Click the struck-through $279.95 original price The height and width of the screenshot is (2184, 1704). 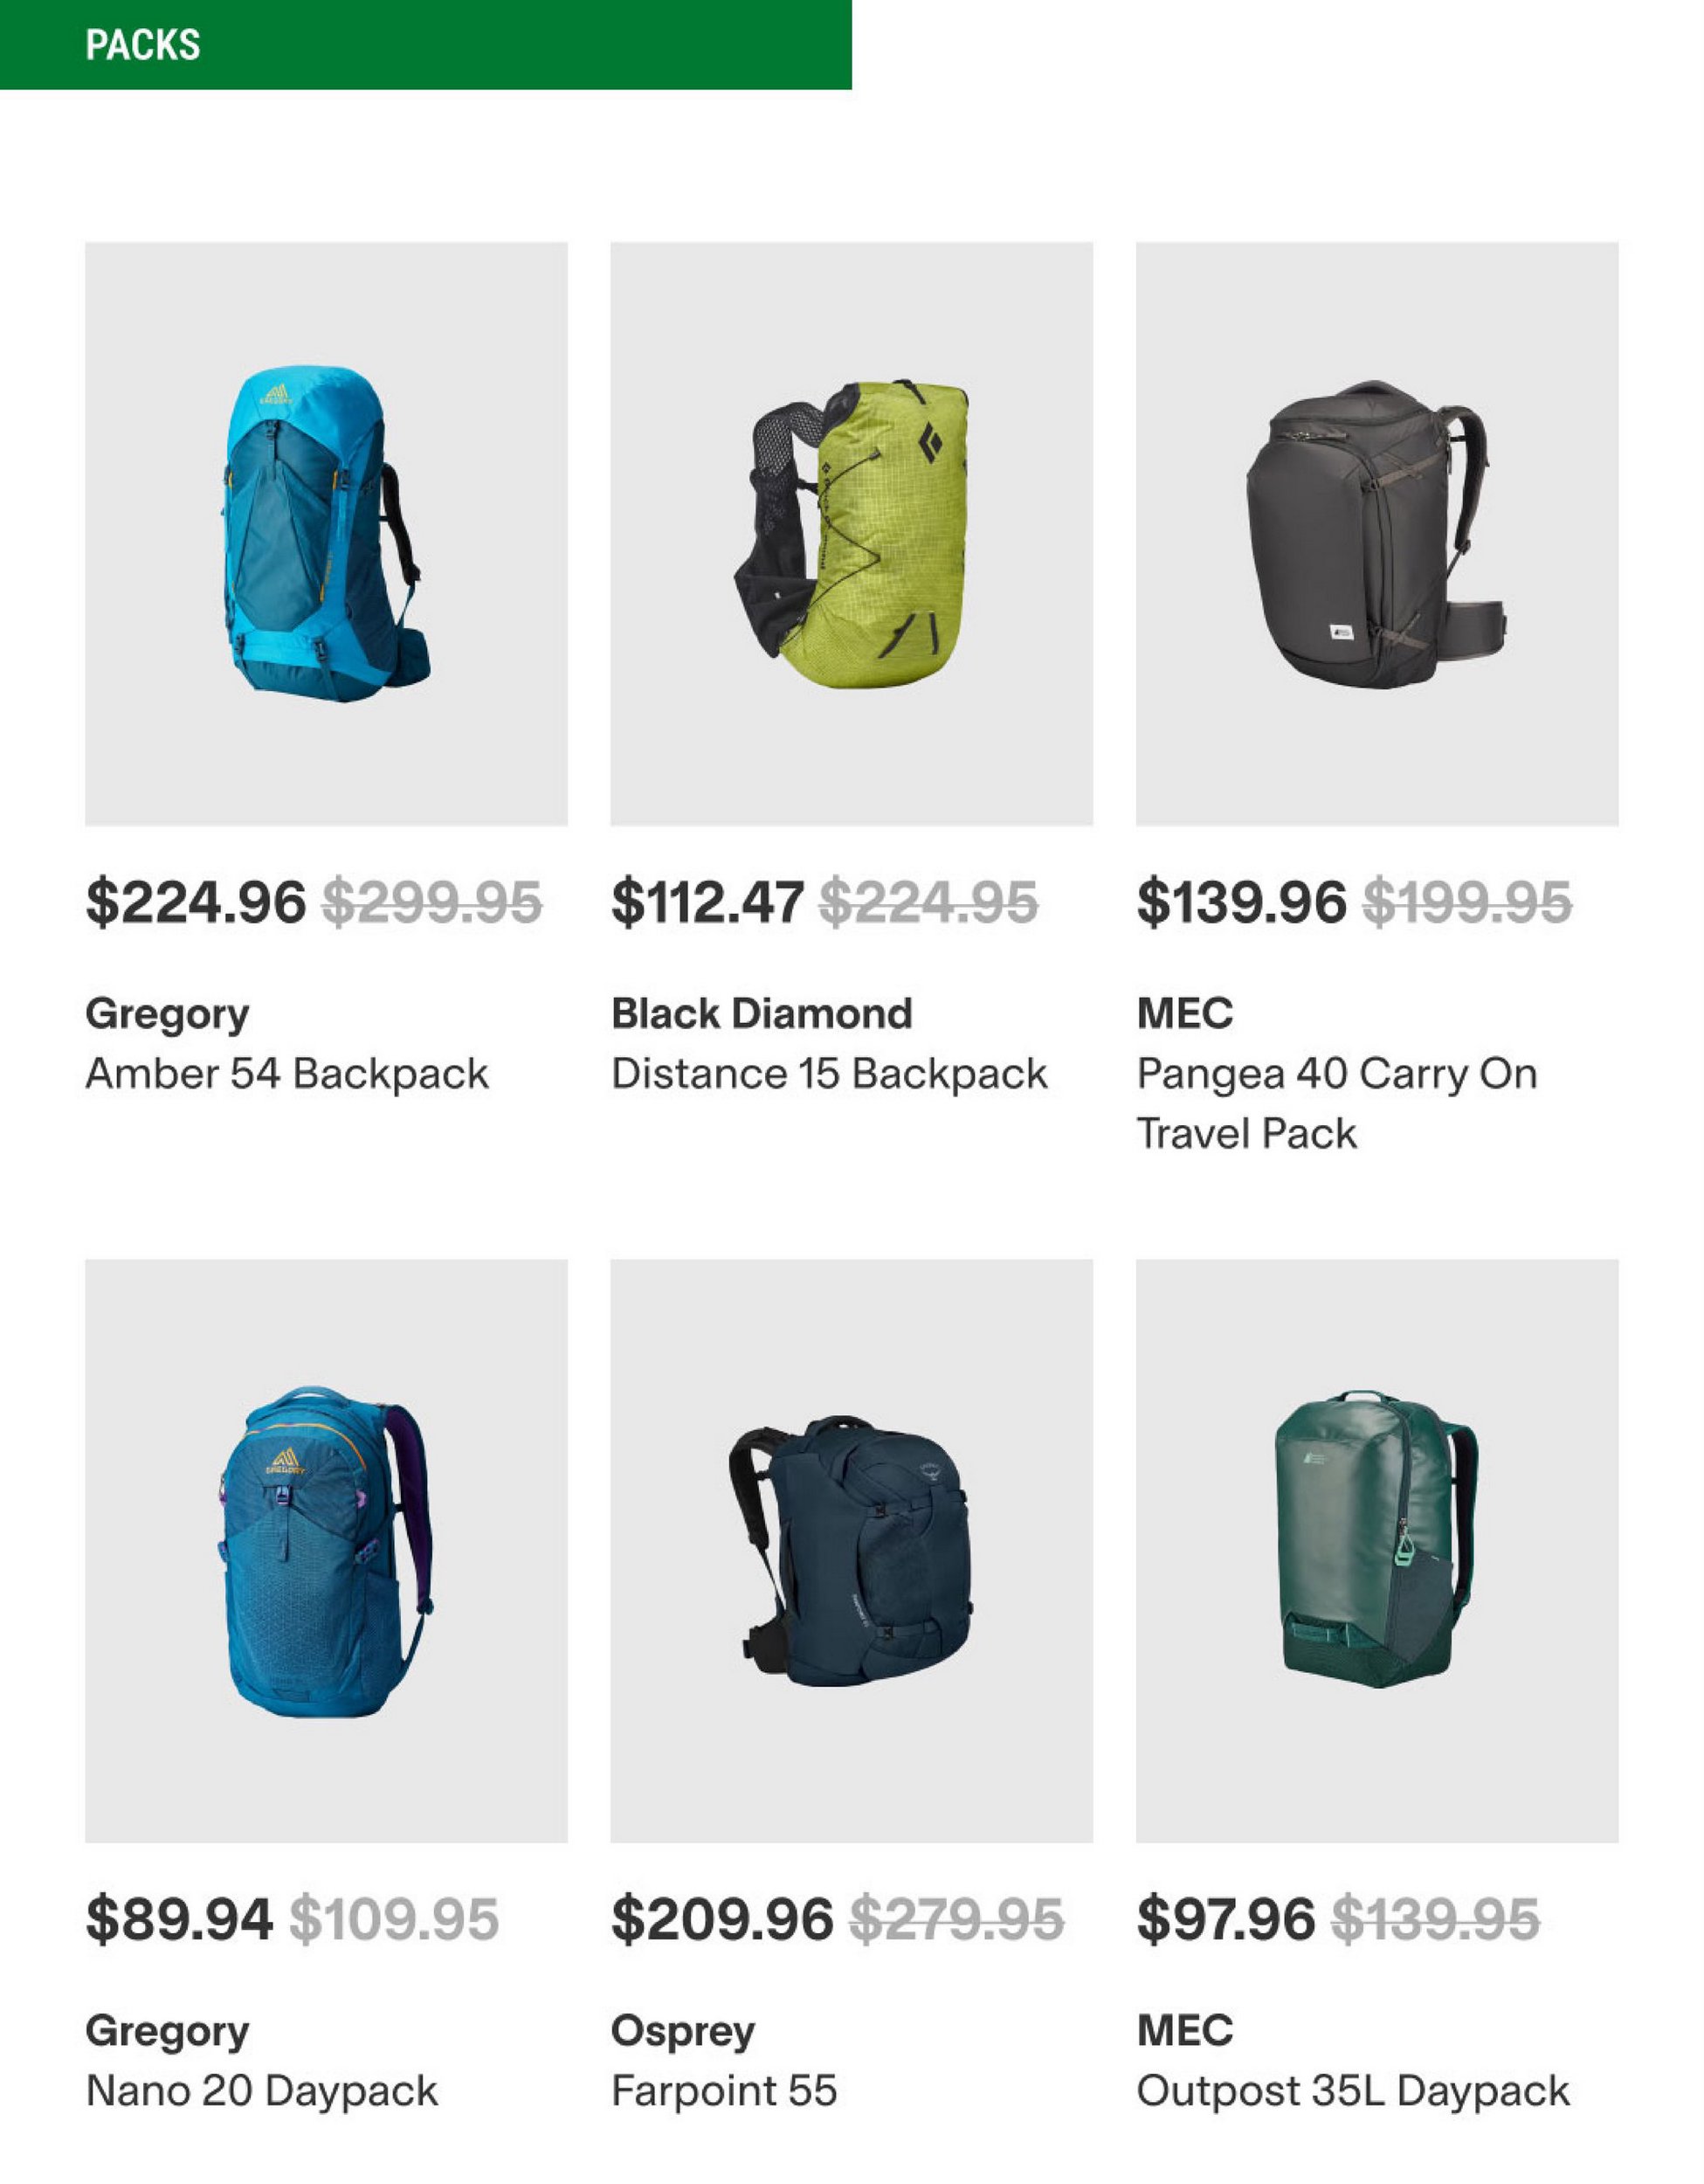(x=957, y=1920)
